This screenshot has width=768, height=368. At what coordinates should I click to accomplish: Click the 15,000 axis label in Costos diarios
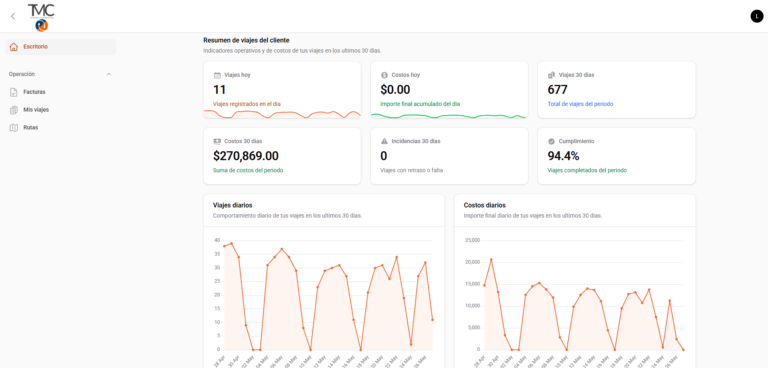[473, 284]
